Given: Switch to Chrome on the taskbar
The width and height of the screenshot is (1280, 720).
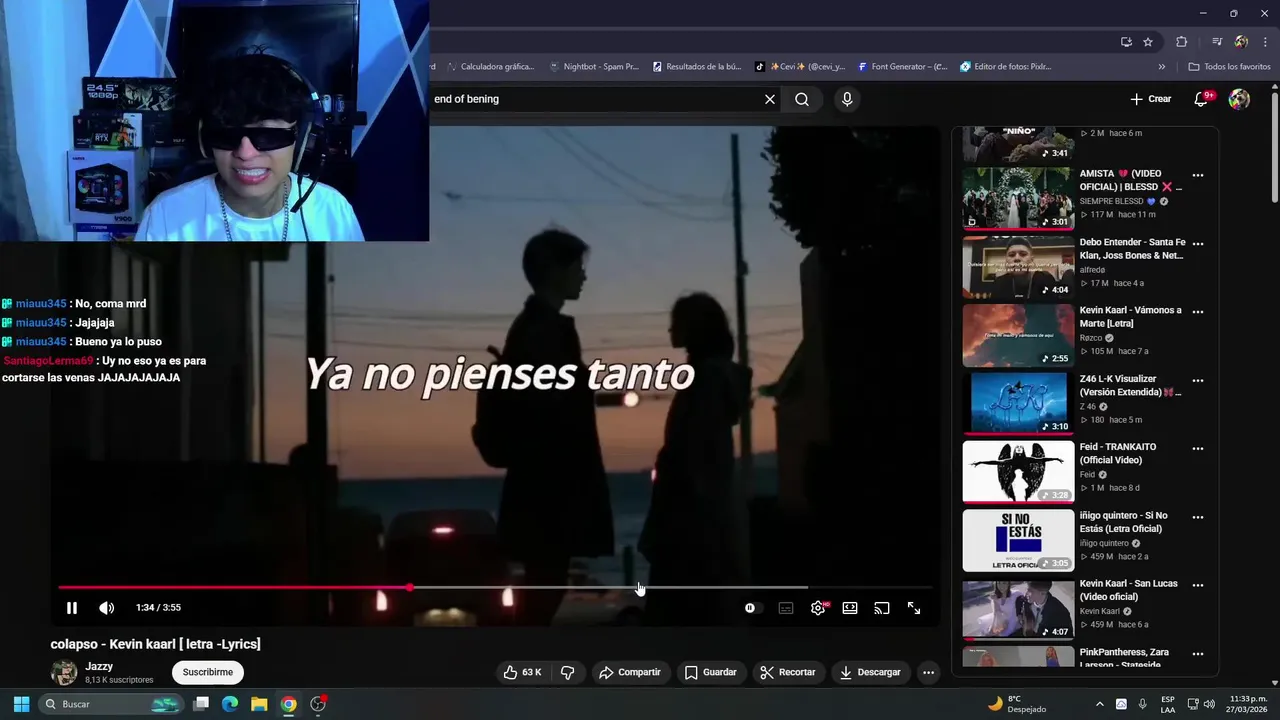Looking at the screenshot, I should tap(288, 704).
